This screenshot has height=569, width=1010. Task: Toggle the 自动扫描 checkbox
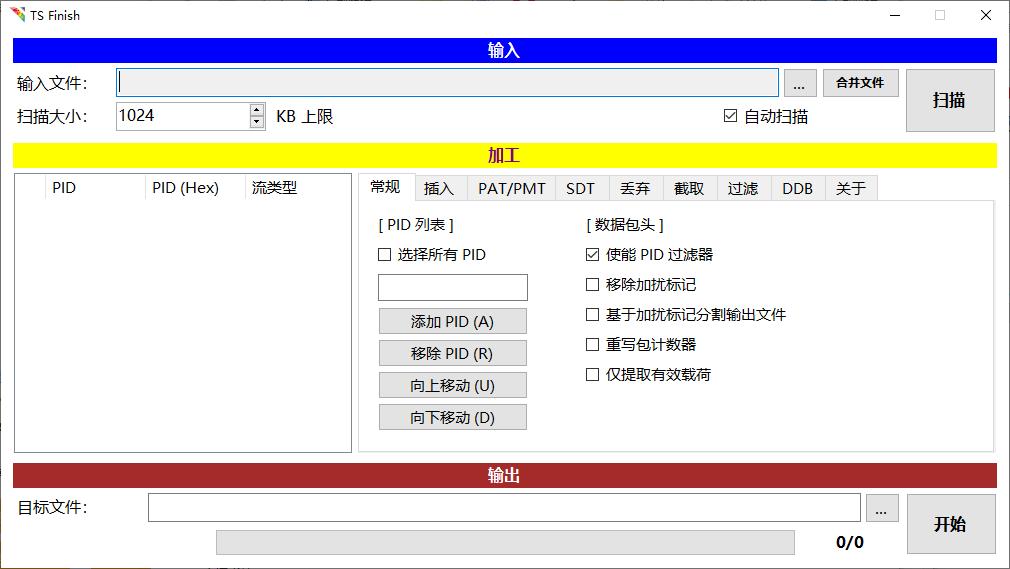pyautogui.click(x=765, y=116)
